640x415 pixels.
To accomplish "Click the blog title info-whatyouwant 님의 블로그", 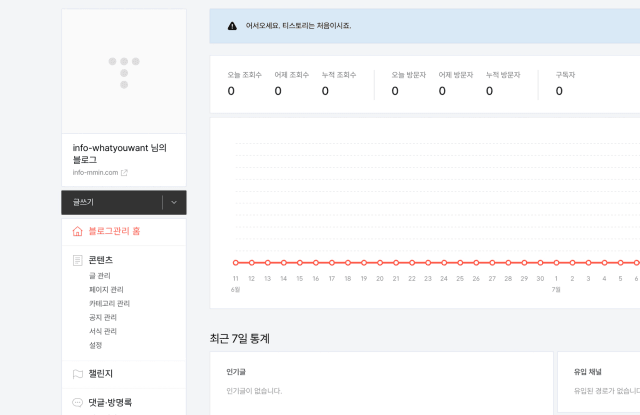I will [x=120, y=153].
